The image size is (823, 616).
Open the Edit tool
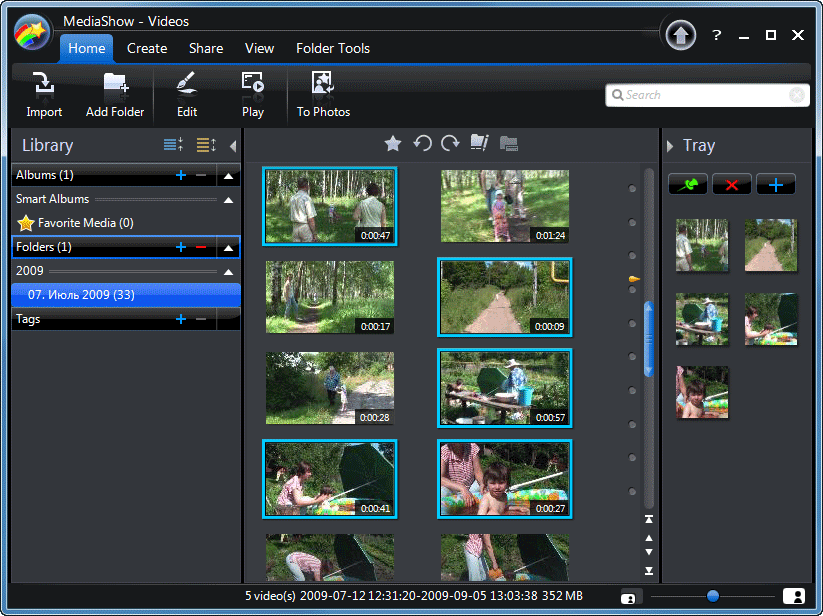click(187, 95)
